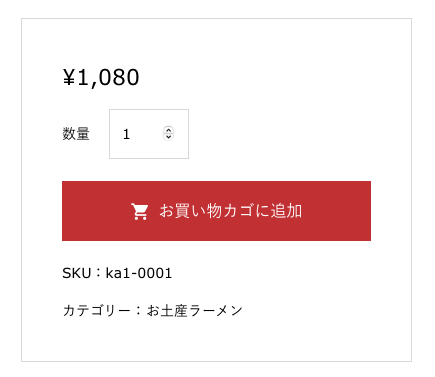Viewport: 435px width, 377px height.
Task: Click the ¥1,080 price text
Action: pos(101,77)
